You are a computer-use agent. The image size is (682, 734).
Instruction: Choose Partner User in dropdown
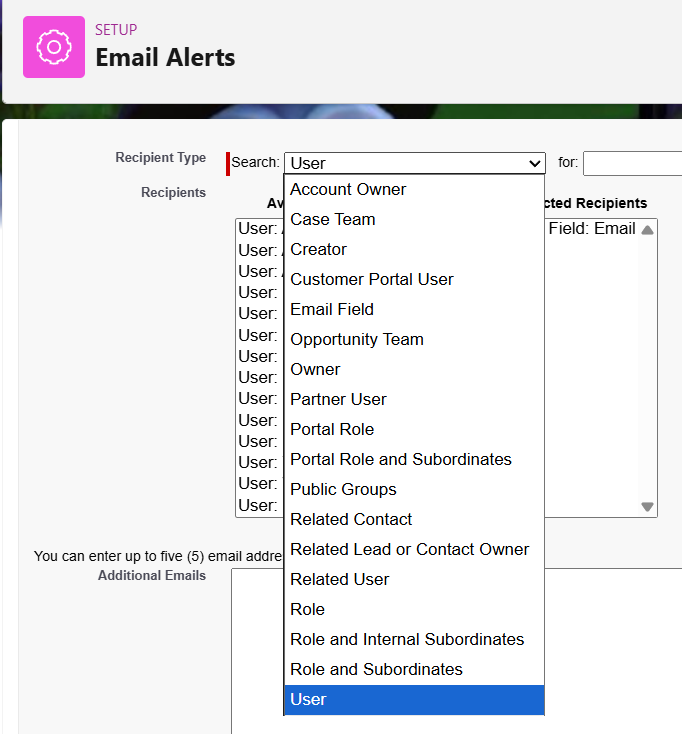(338, 399)
